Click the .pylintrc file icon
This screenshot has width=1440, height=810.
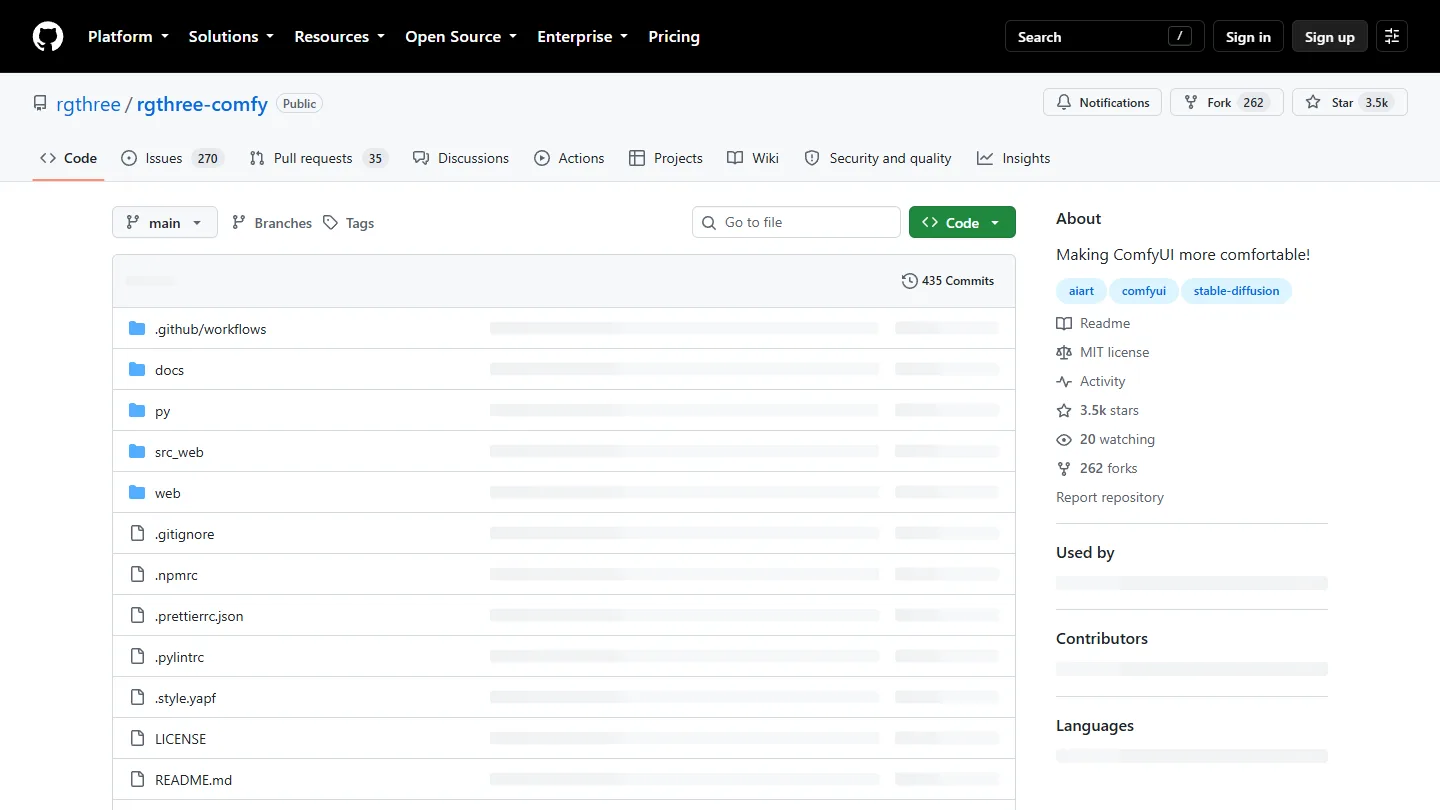137,657
